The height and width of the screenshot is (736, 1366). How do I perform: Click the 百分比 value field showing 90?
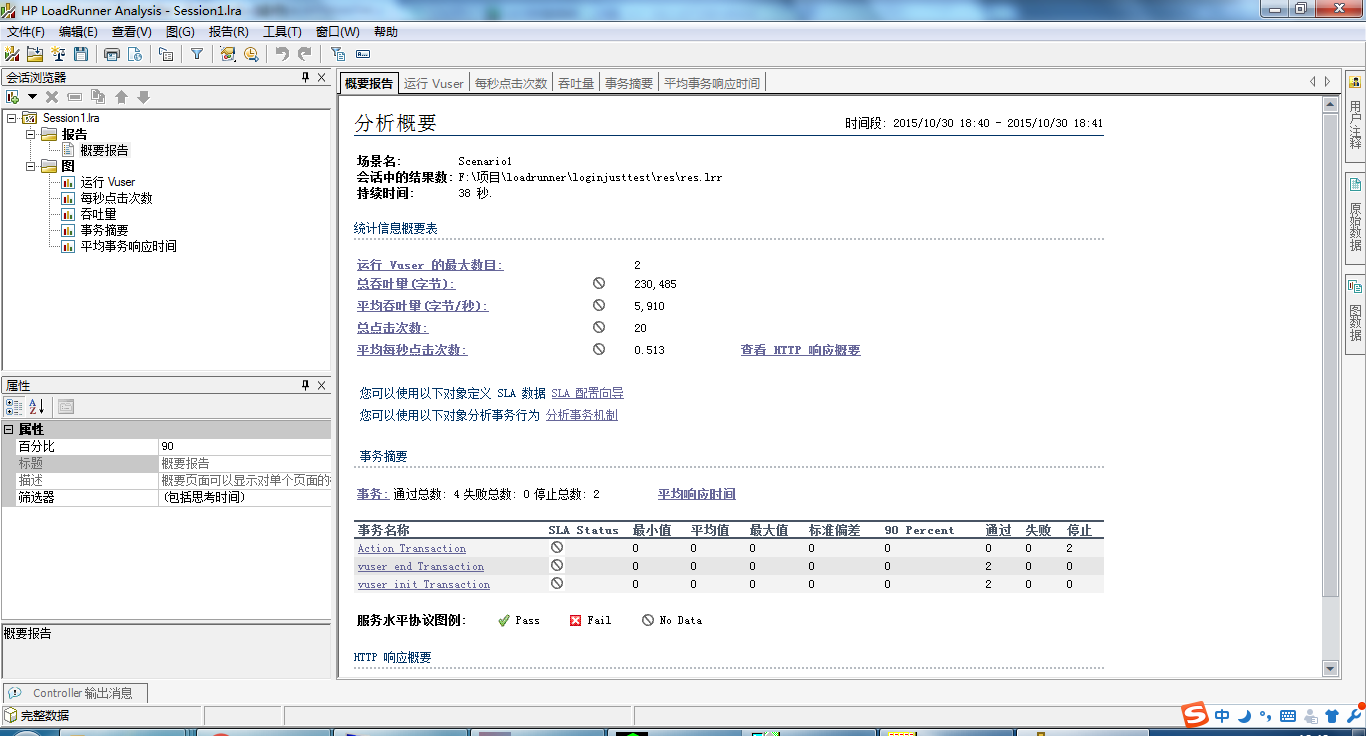point(244,446)
